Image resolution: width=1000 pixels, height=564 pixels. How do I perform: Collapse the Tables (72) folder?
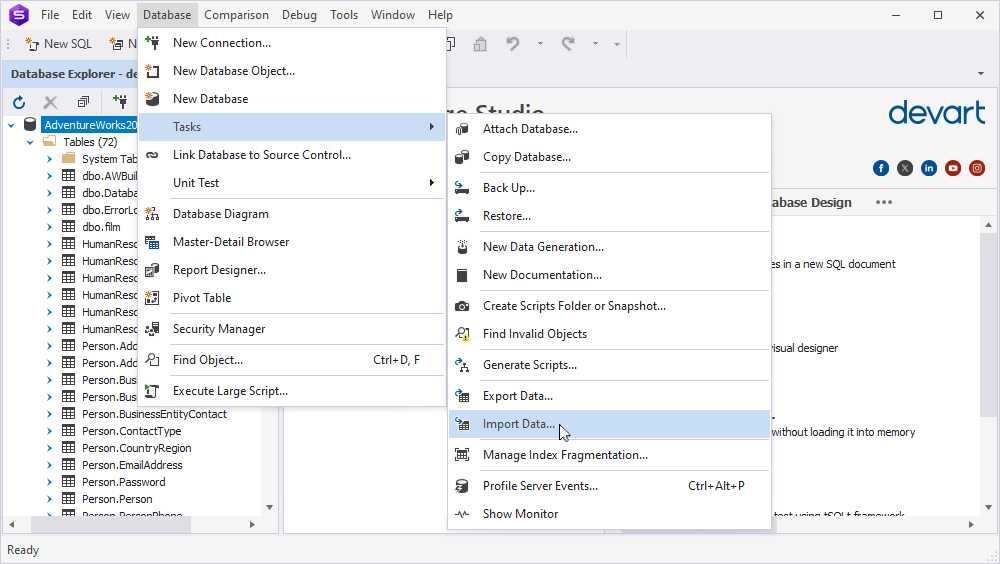[x=30, y=142]
